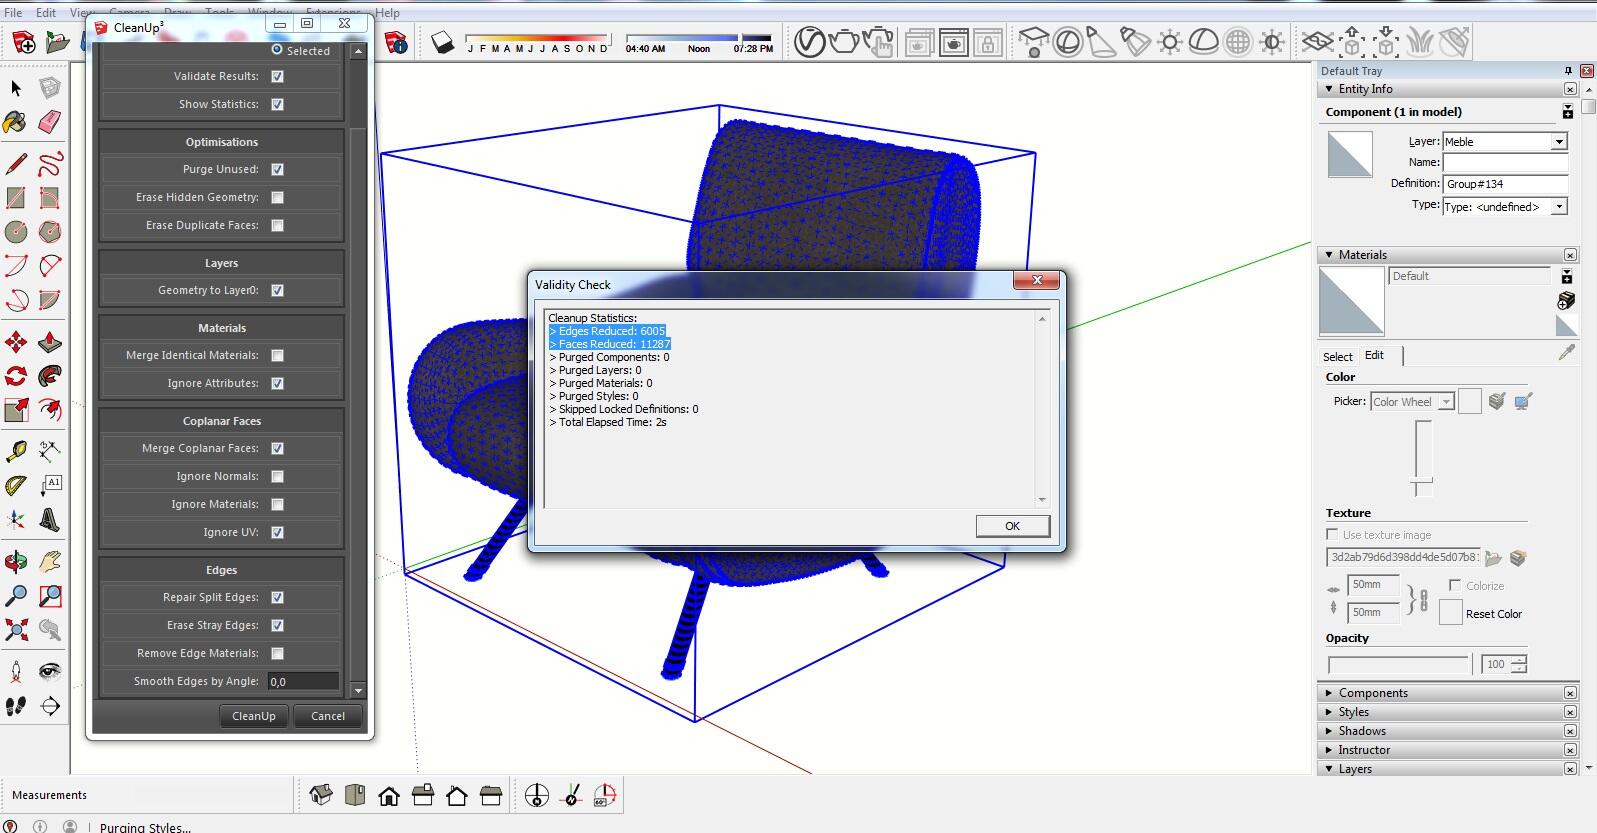
Task: Open the File menu
Action: pos(13,13)
